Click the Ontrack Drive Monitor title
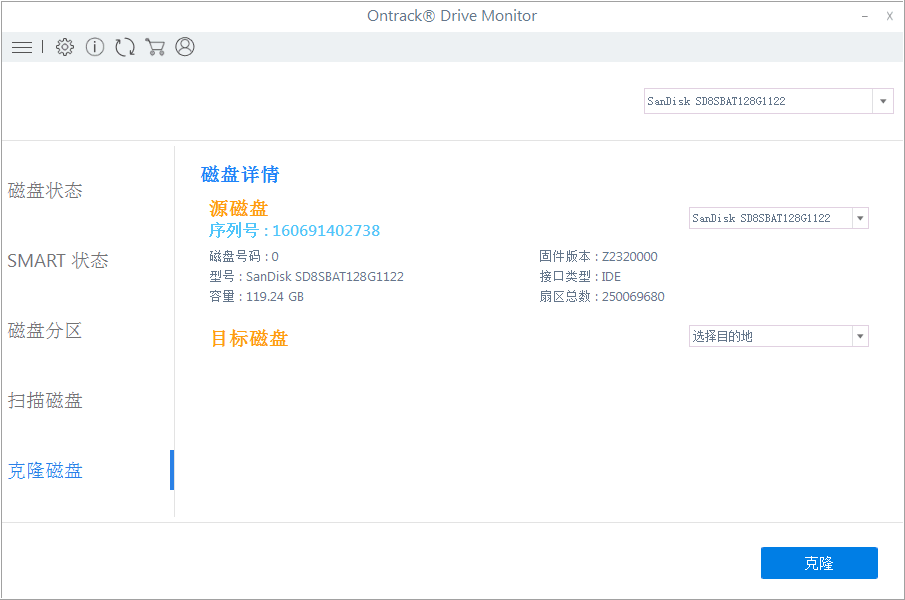905x600 pixels. [452, 16]
